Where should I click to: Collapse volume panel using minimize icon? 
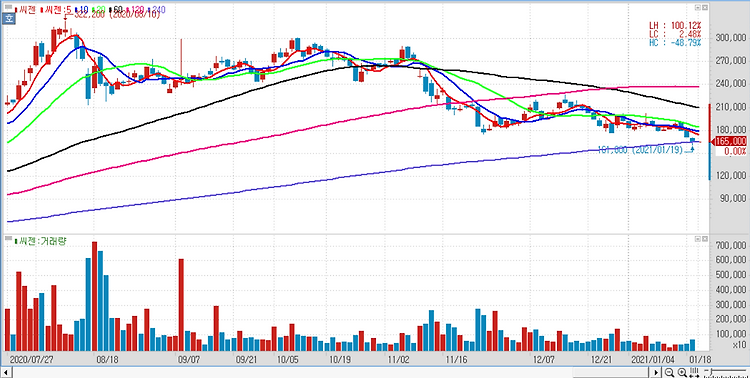pos(697,238)
